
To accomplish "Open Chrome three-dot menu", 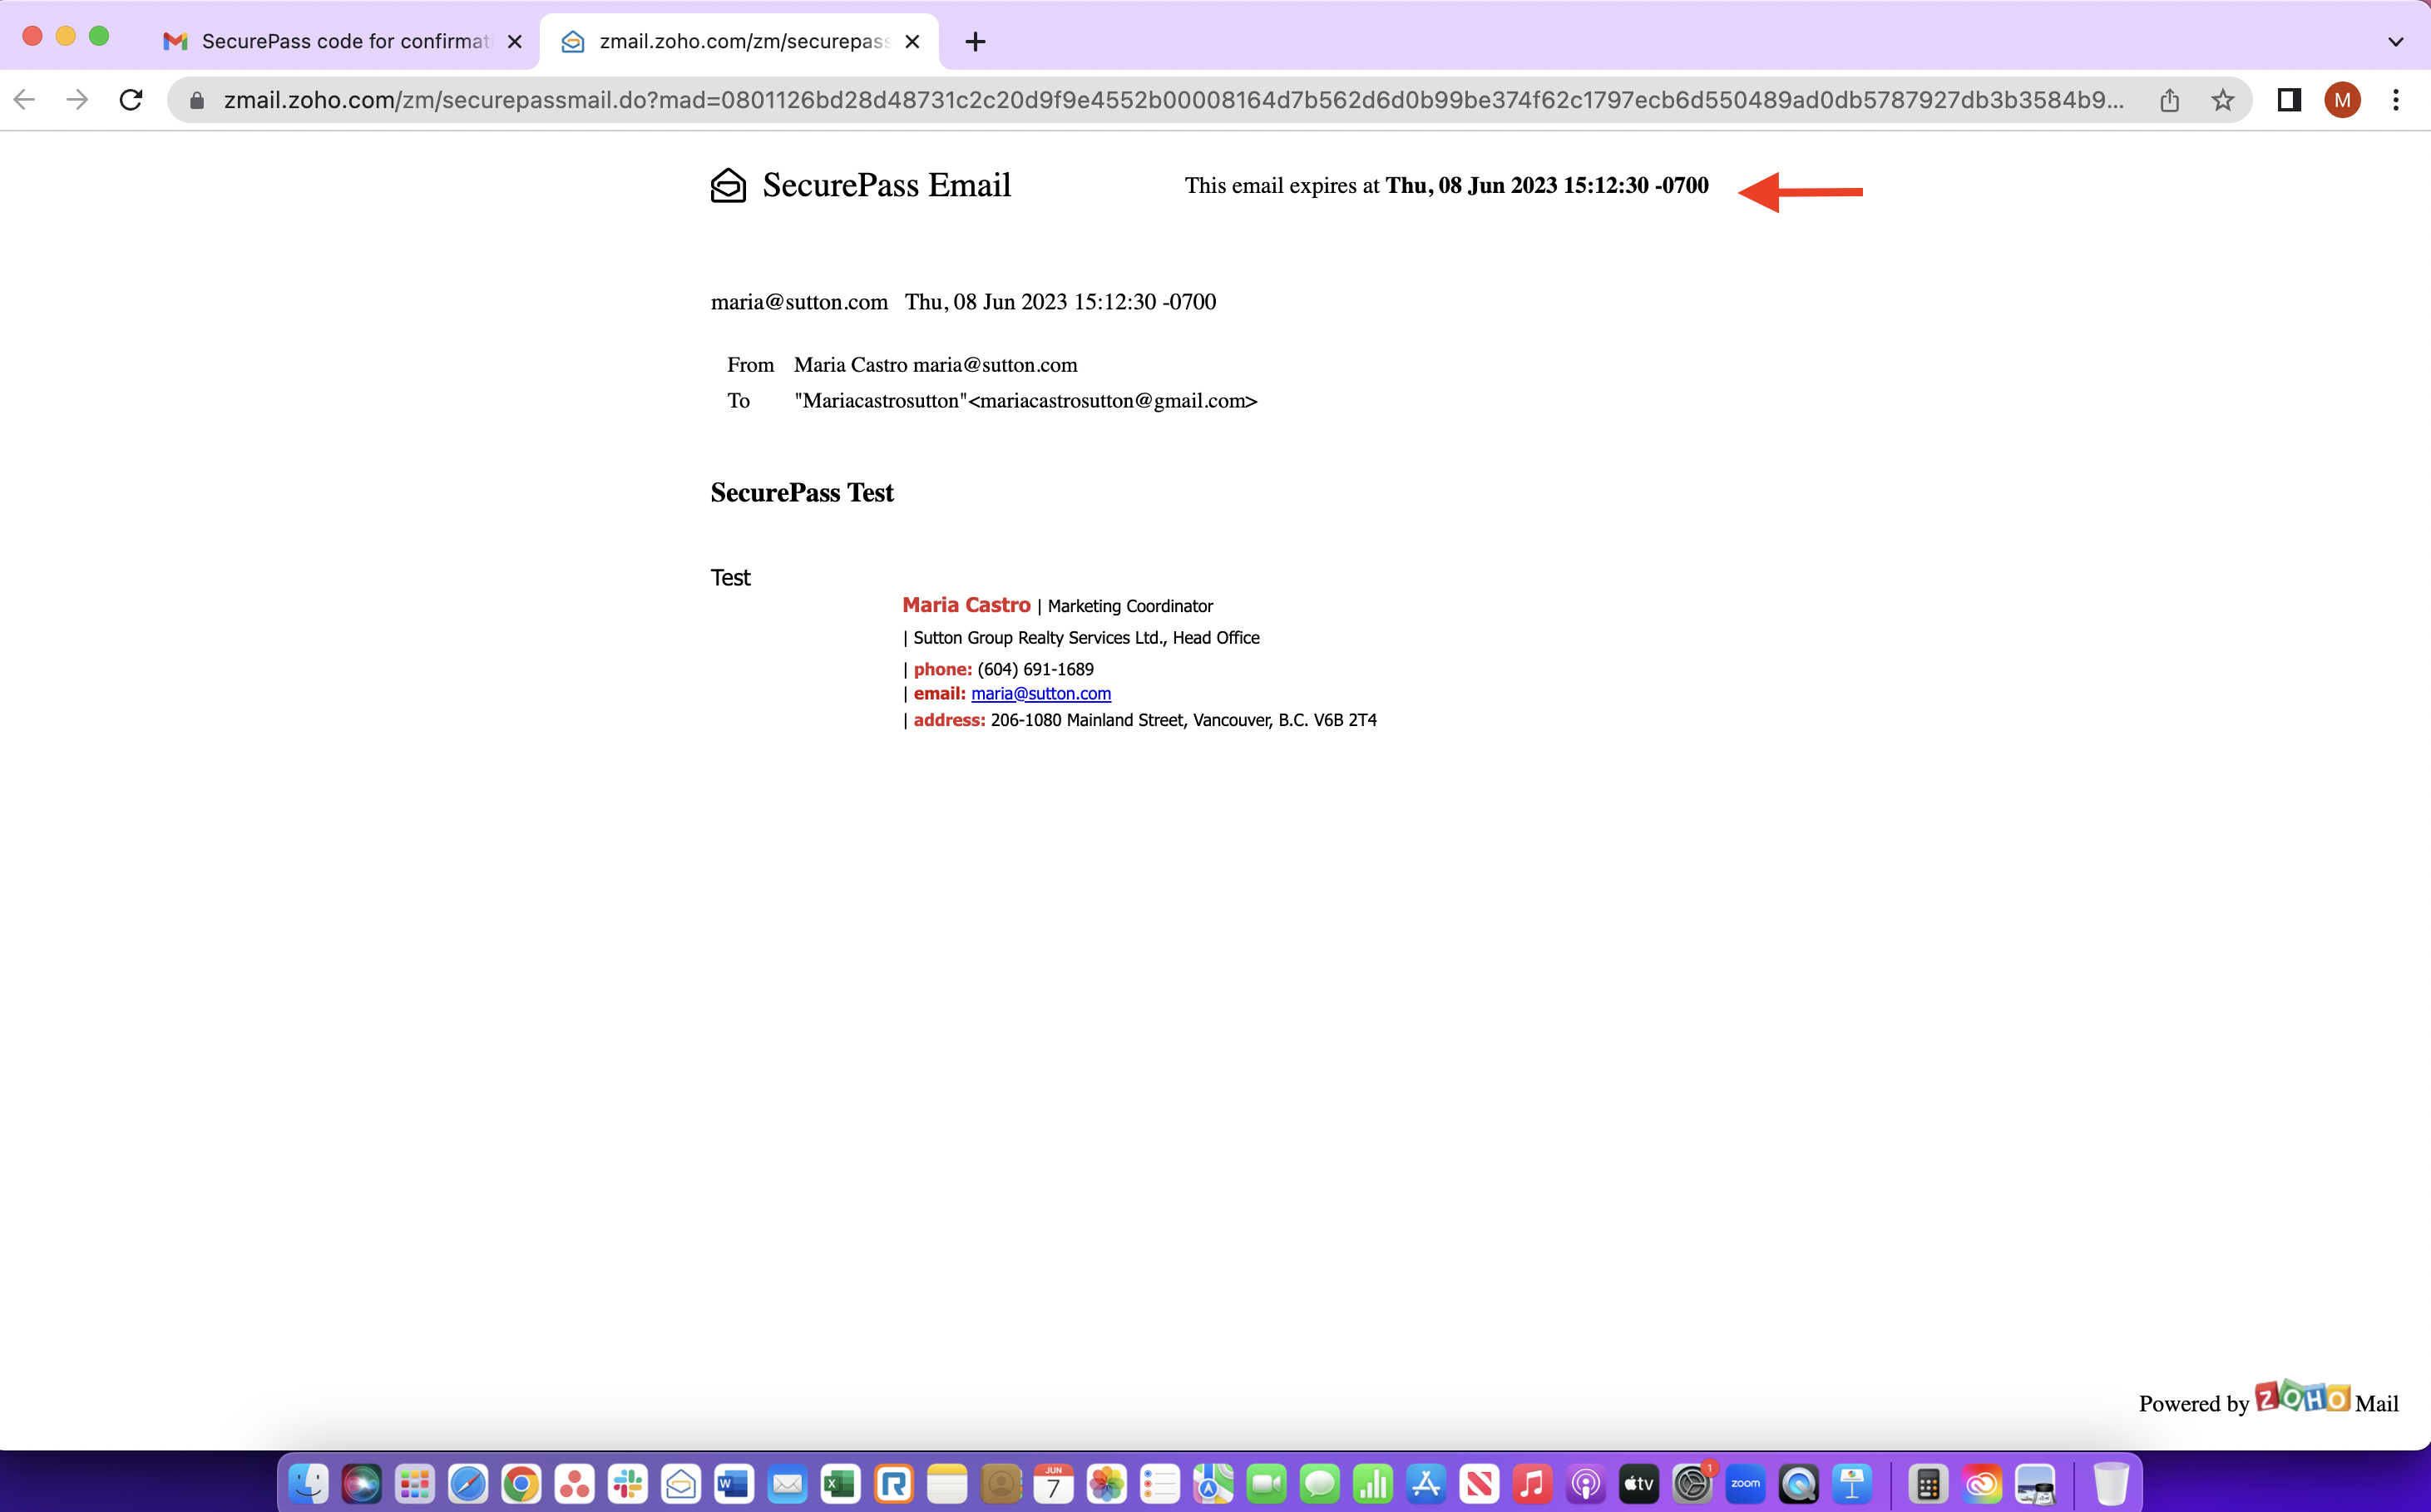I will pos(2395,100).
